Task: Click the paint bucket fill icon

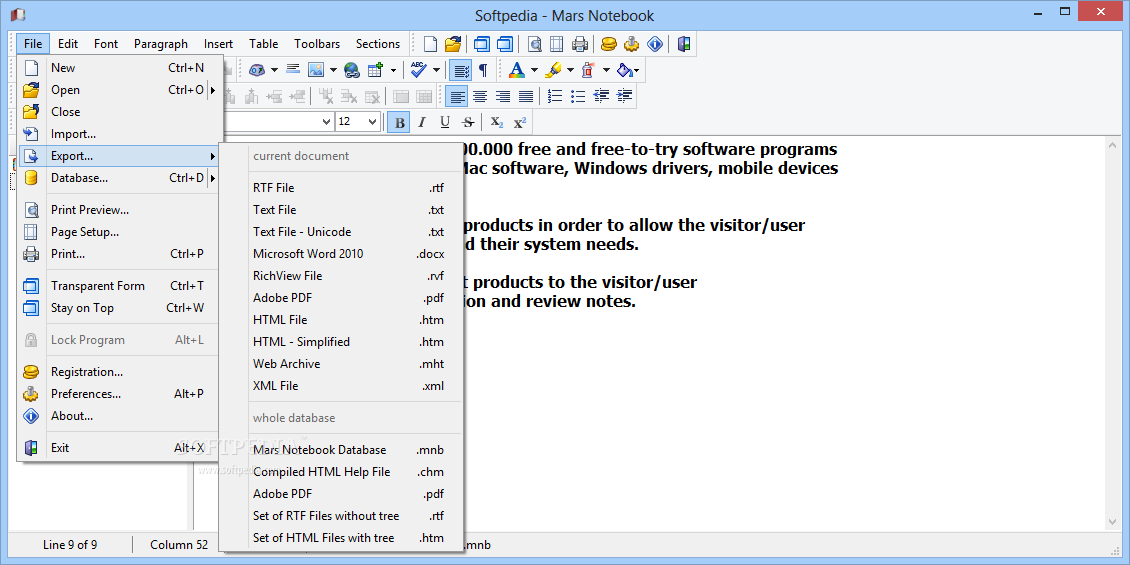Action: coord(626,70)
